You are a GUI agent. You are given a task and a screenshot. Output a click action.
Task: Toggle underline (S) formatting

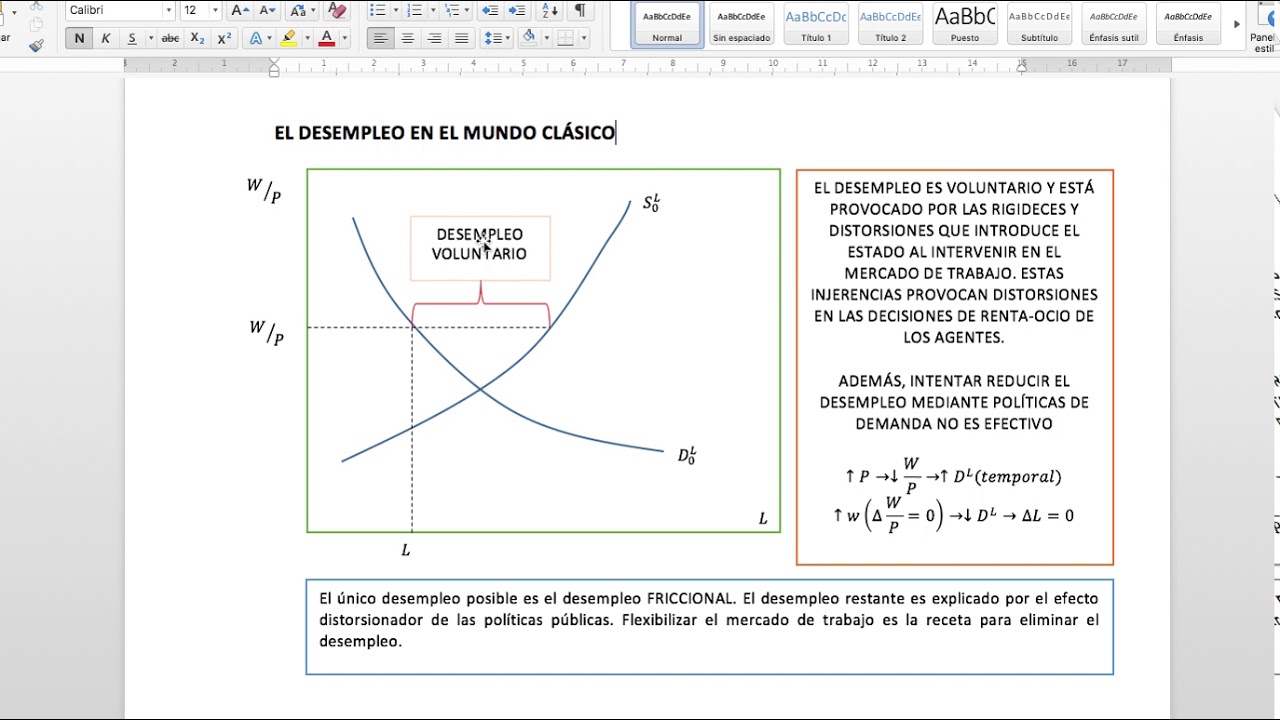[x=132, y=38]
